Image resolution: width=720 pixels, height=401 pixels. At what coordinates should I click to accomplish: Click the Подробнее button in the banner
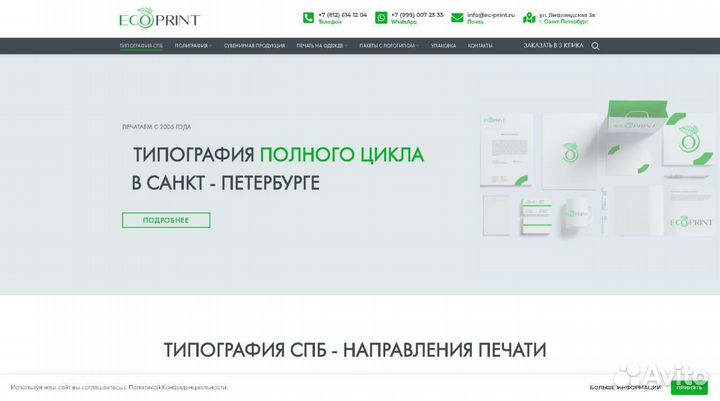pos(166,220)
